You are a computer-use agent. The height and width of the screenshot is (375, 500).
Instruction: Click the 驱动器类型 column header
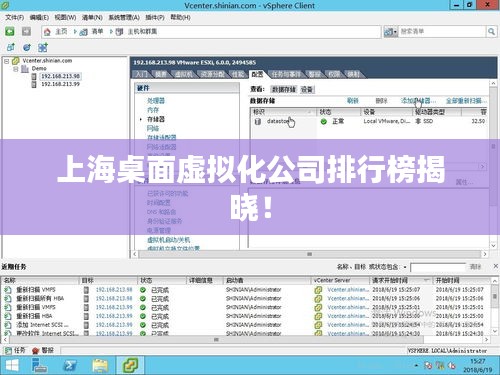click(x=437, y=112)
